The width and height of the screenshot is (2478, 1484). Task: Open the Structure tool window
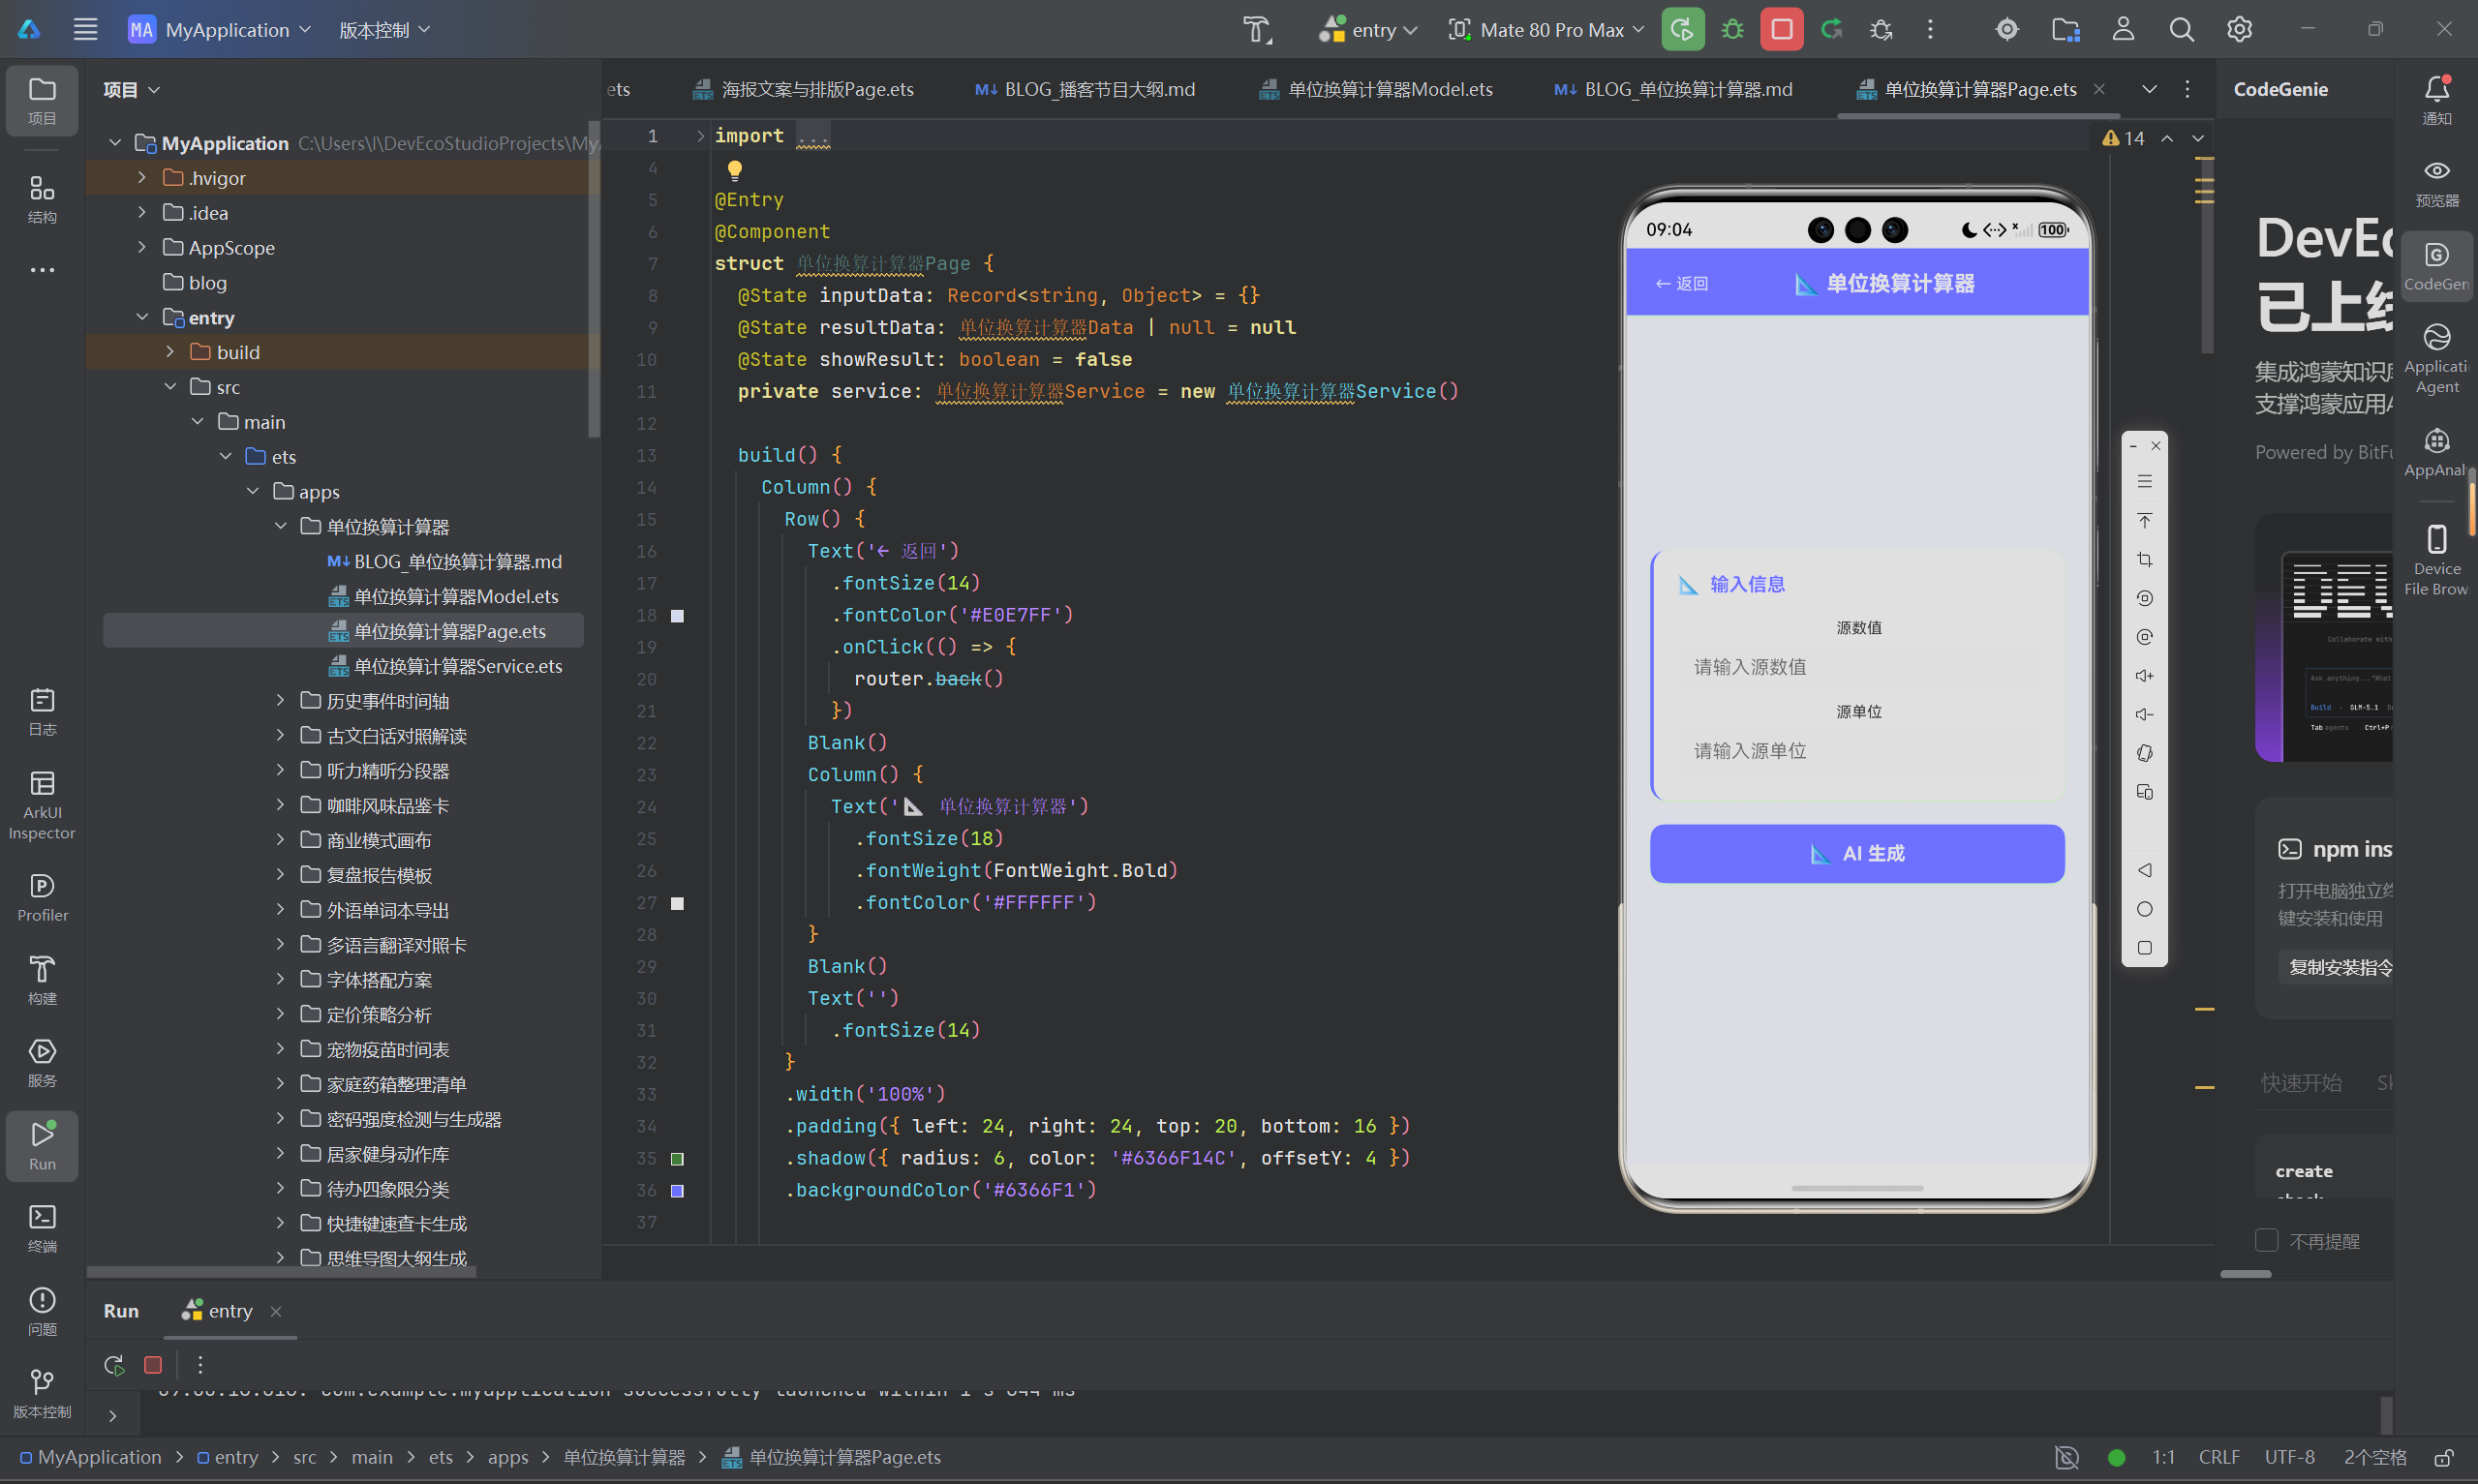pyautogui.click(x=42, y=199)
